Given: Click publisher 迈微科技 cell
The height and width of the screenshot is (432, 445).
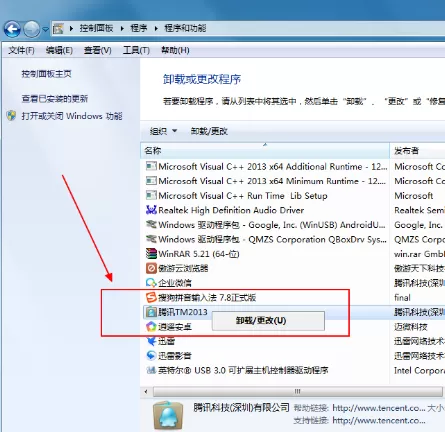Looking at the screenshot, I should (x=411, y=327).
